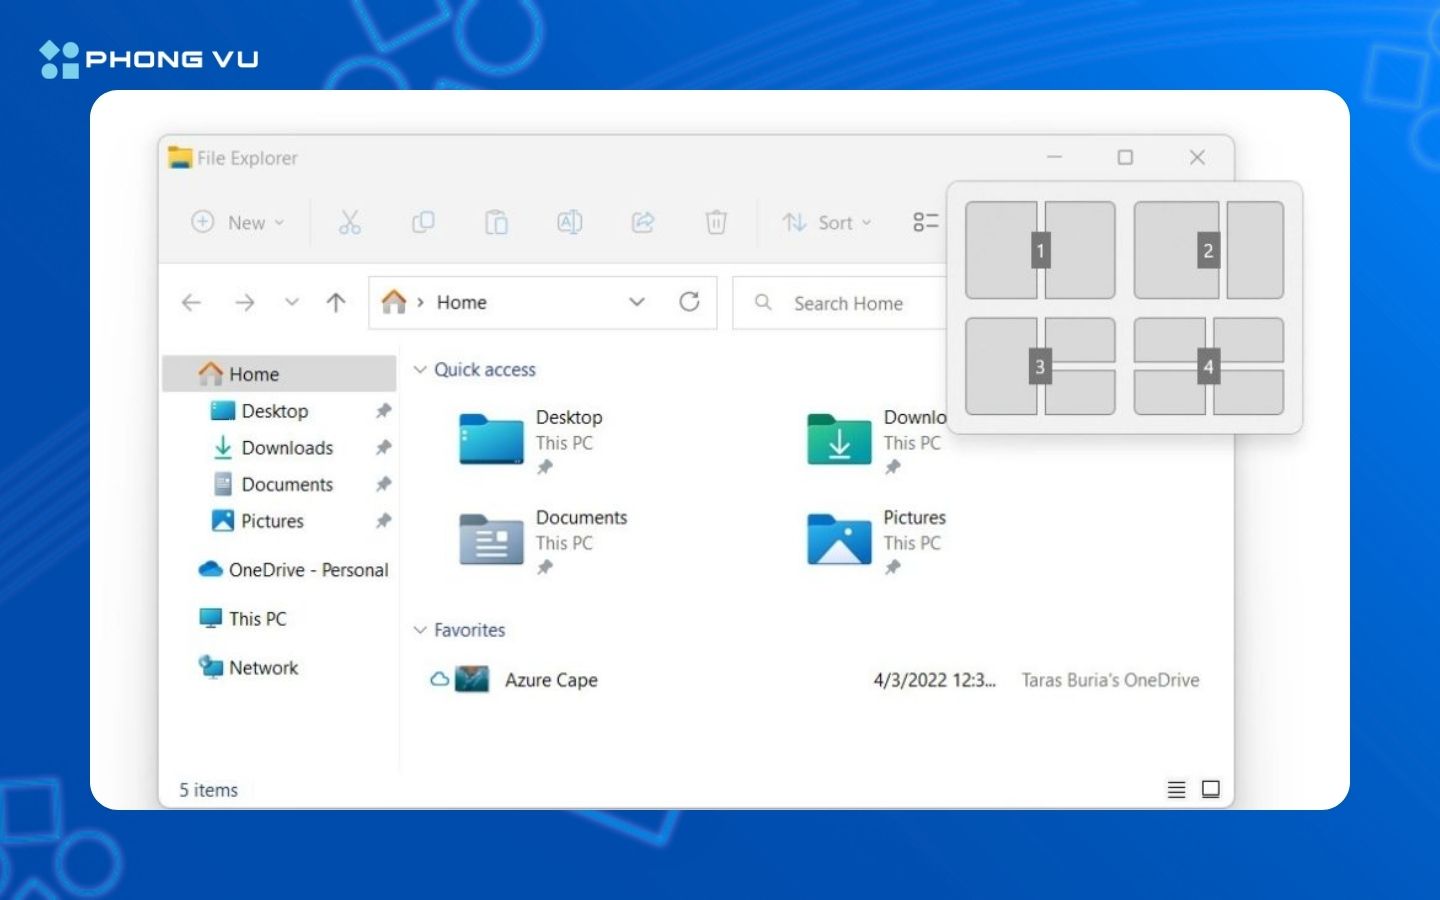Click the Delete trash bin icon
The height and width of the screenshot is (900, 1440).
pos(716,222)
